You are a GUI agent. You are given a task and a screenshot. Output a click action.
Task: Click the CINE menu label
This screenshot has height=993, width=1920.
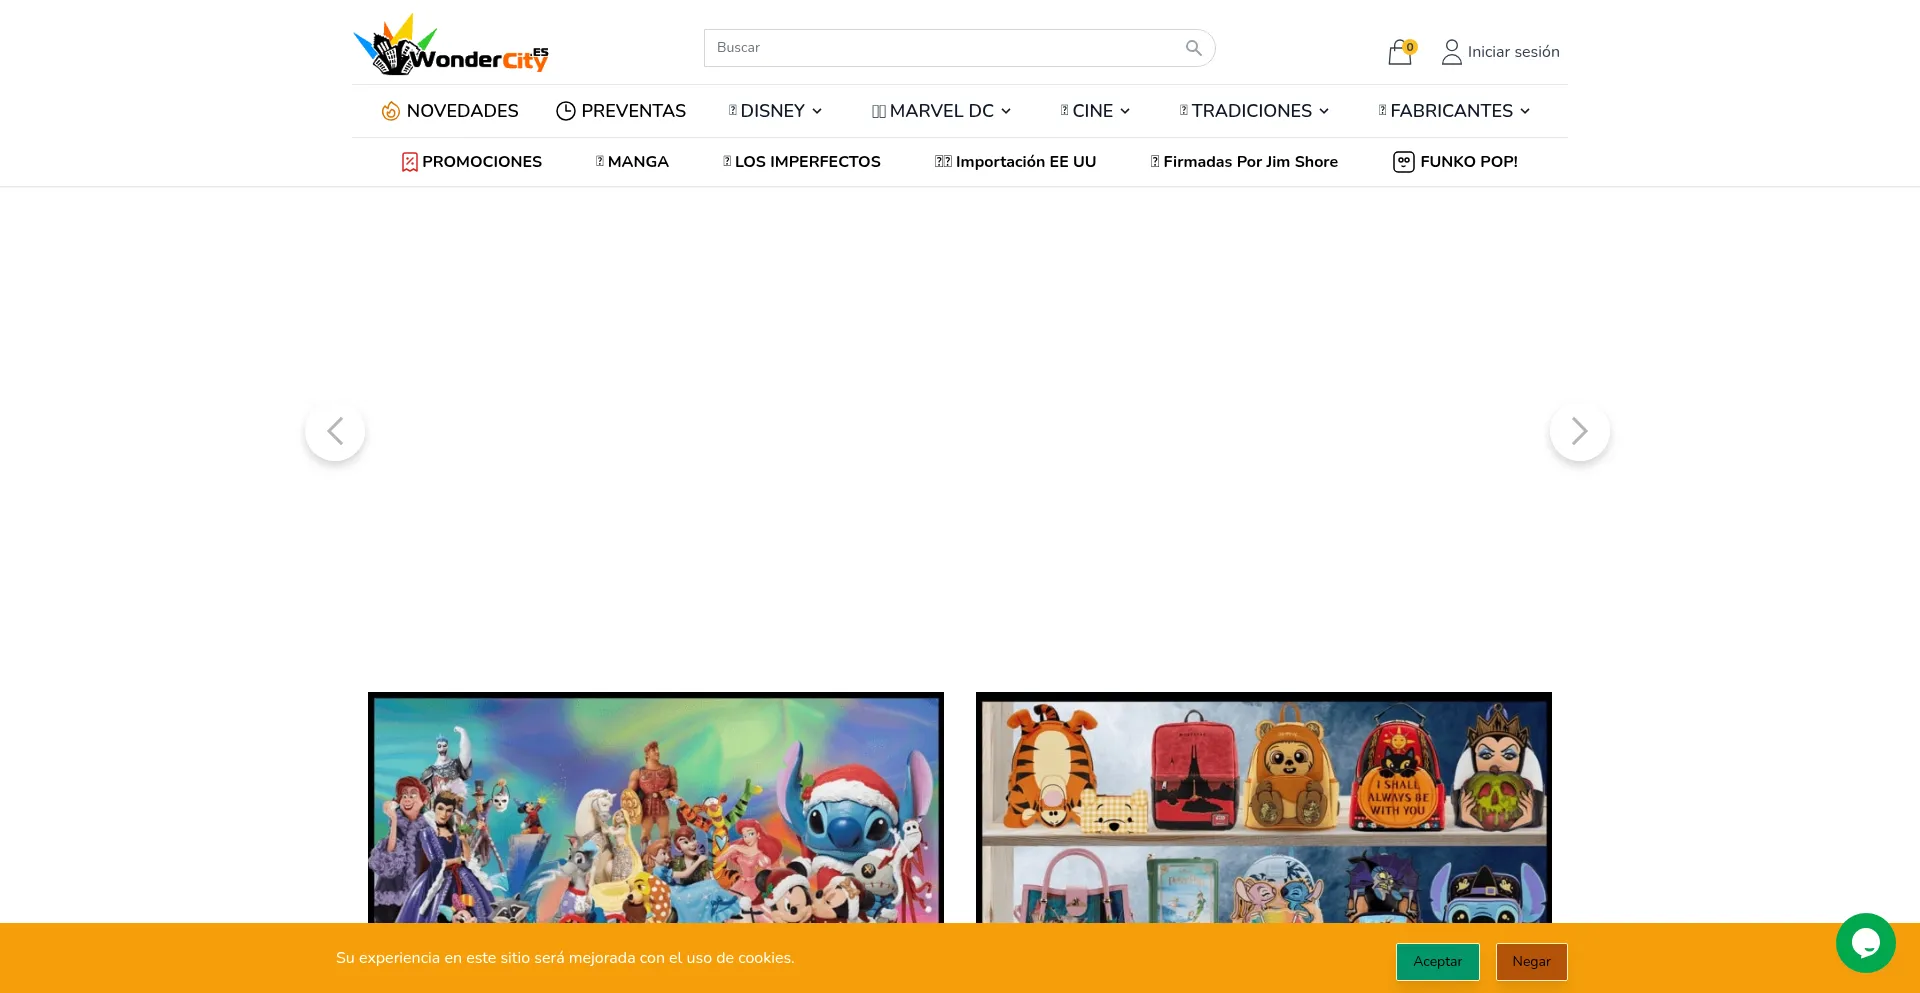(x=1092, y=111)
